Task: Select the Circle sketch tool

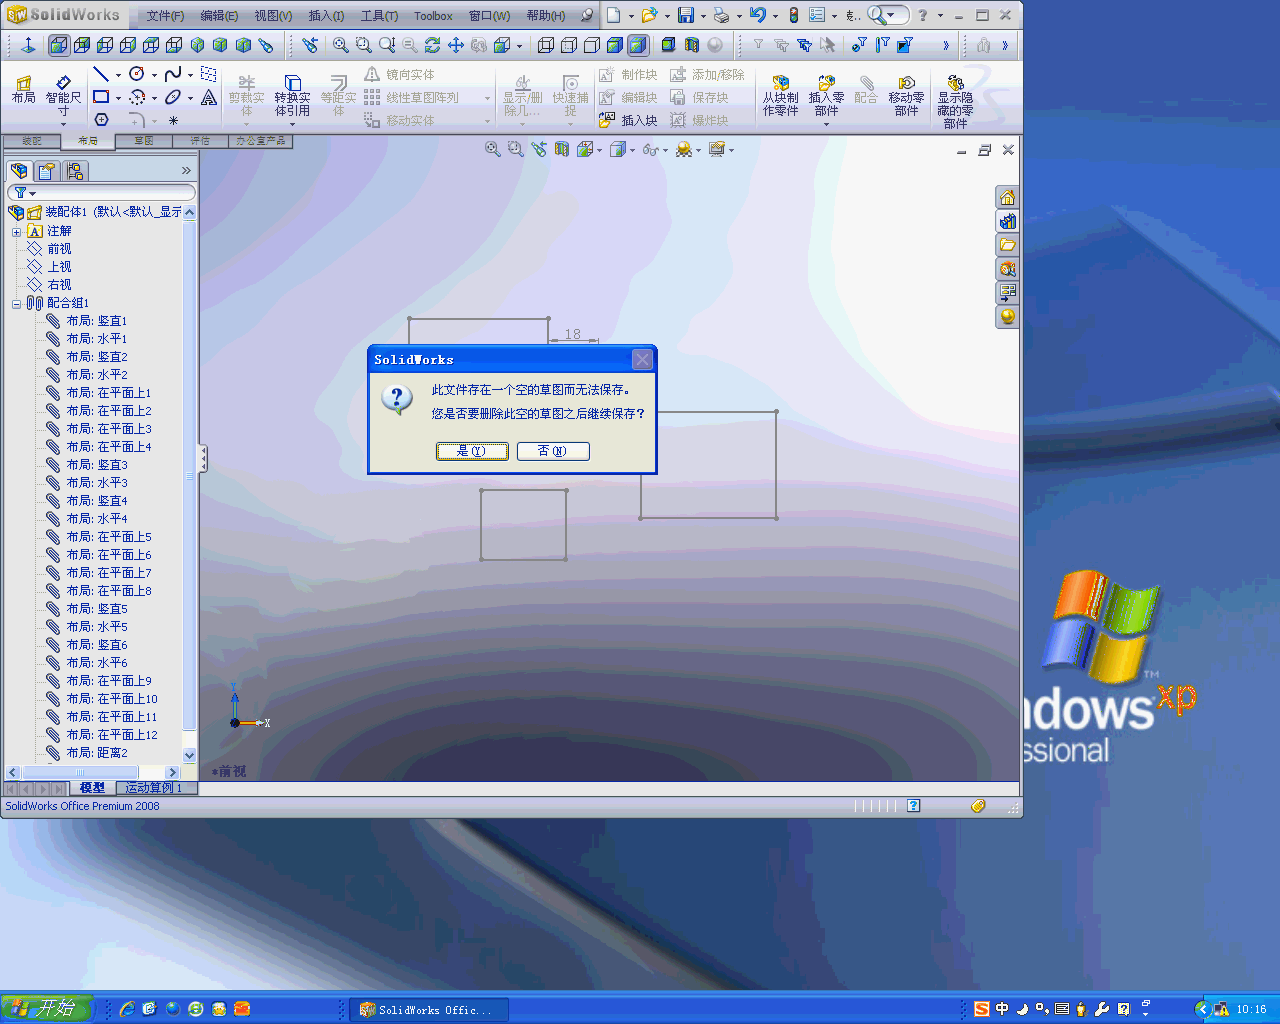Action: [x=137, y=74]
